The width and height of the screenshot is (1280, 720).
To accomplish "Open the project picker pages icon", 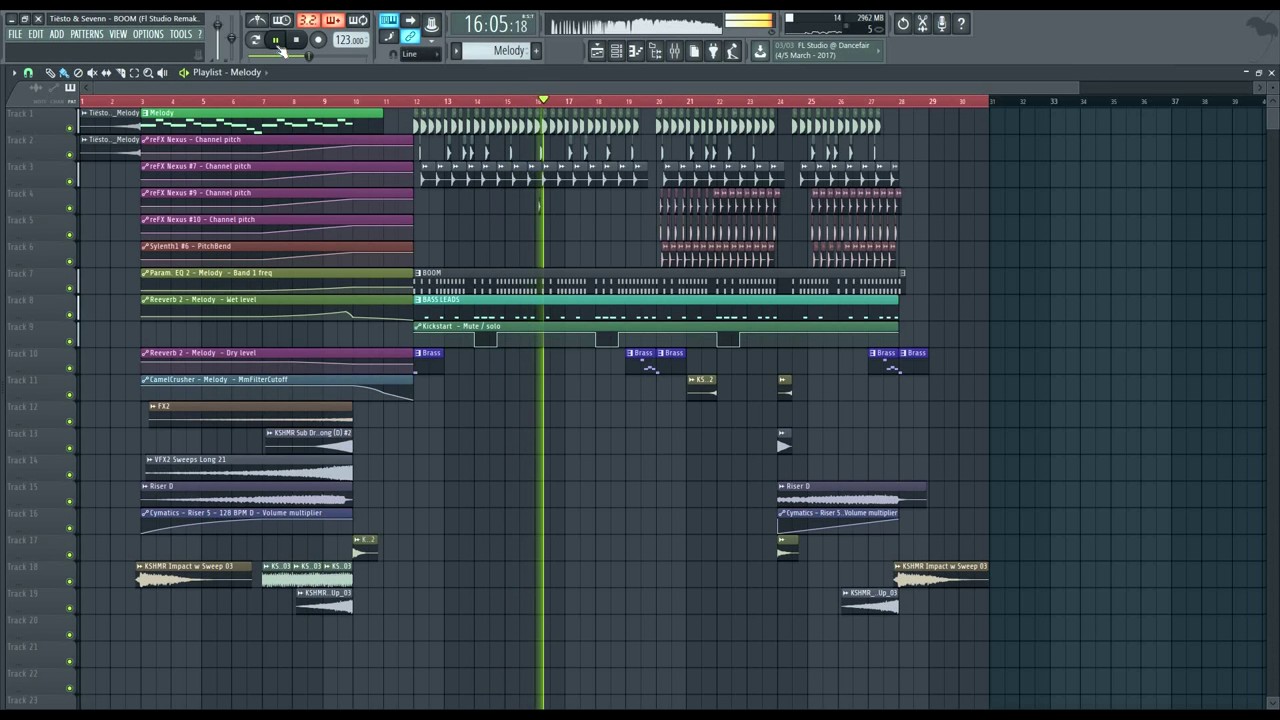I will click(x=694, y=51).
